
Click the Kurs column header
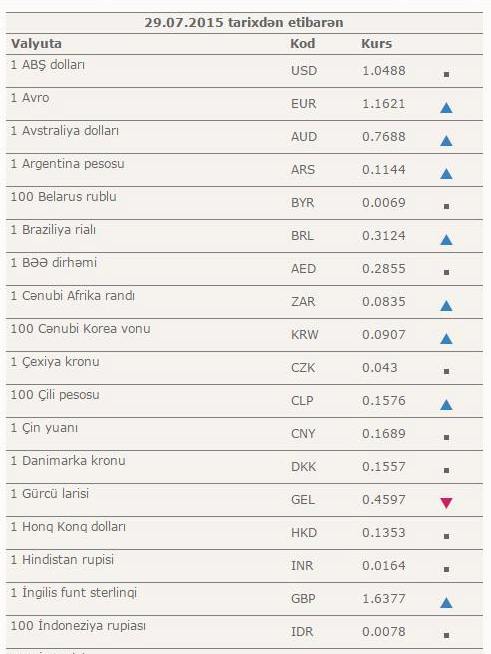coord(376,43)
